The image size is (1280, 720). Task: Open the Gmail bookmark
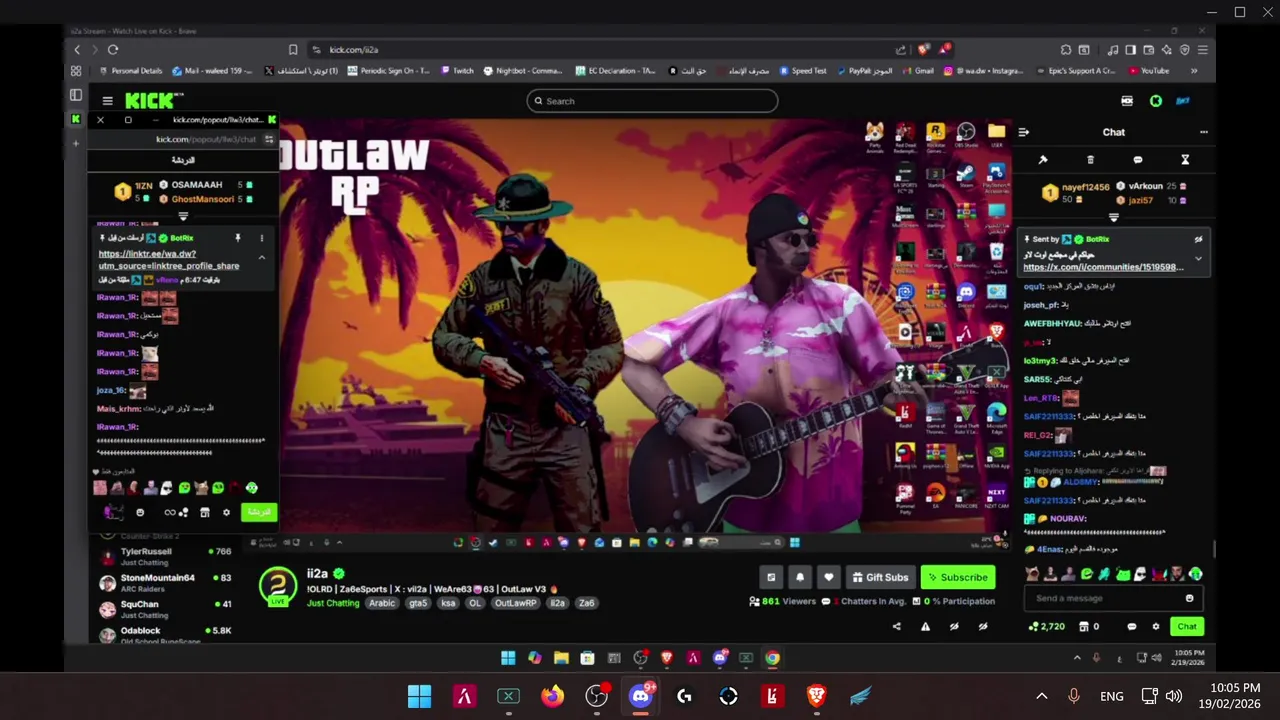coord(917,71)
